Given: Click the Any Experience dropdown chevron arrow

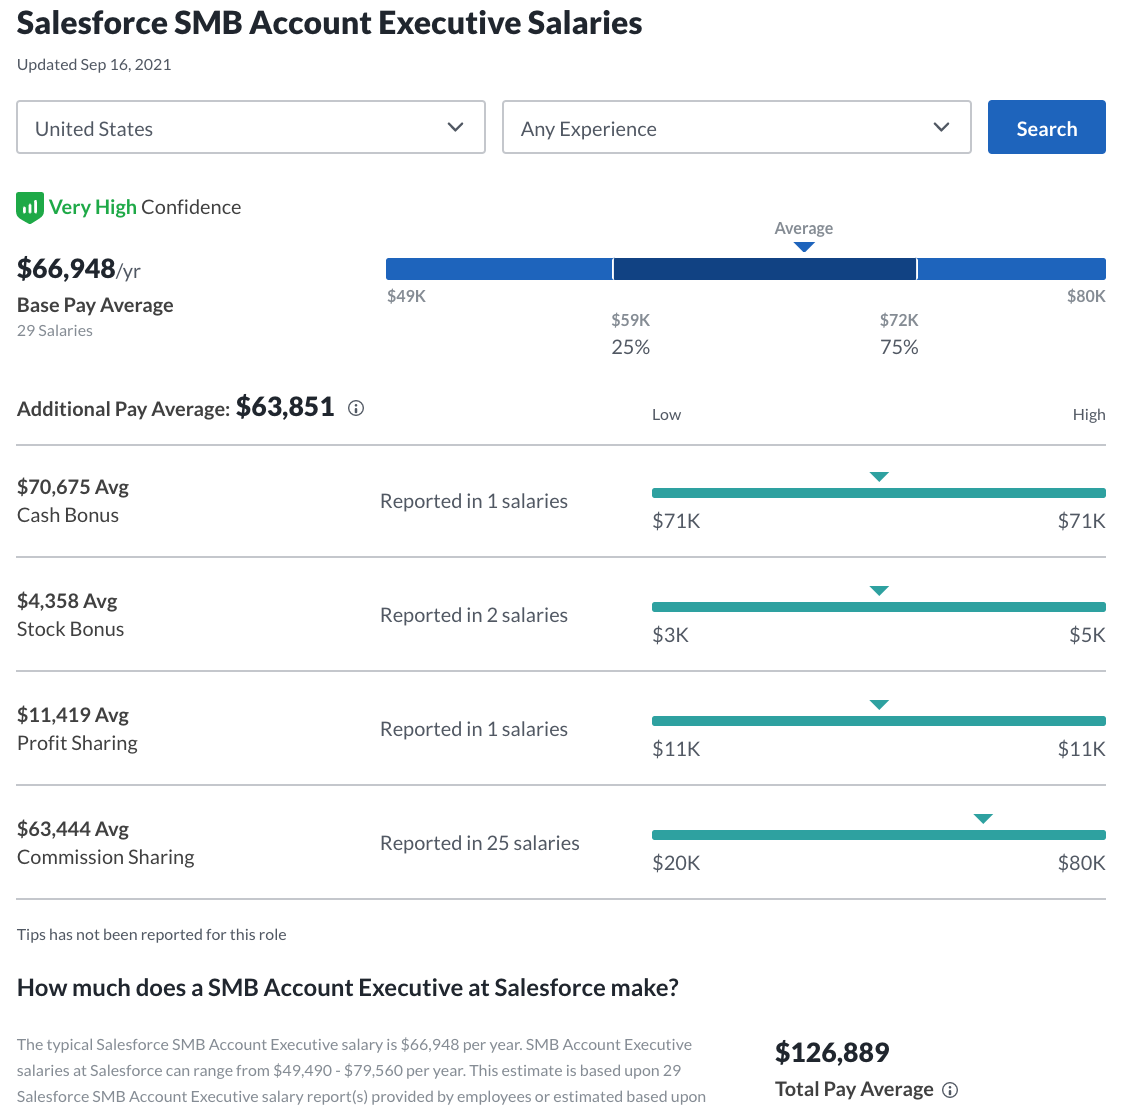Looking at the screenshot, I should 941,127.
